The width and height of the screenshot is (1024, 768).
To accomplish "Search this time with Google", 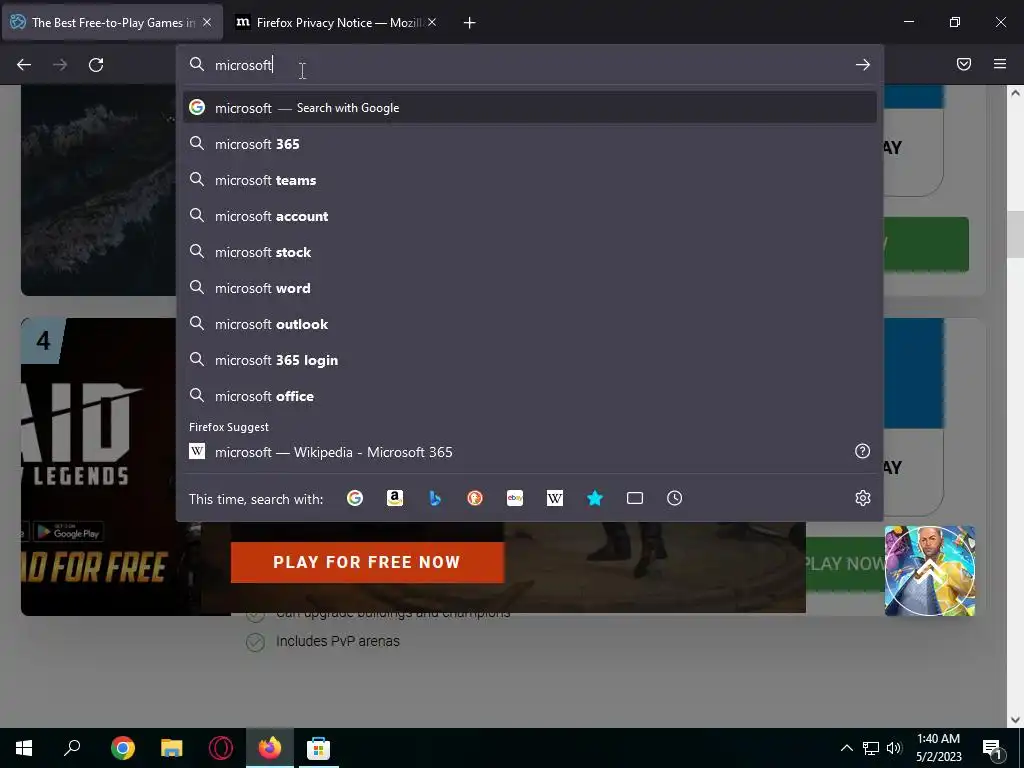I will point(355,498).
